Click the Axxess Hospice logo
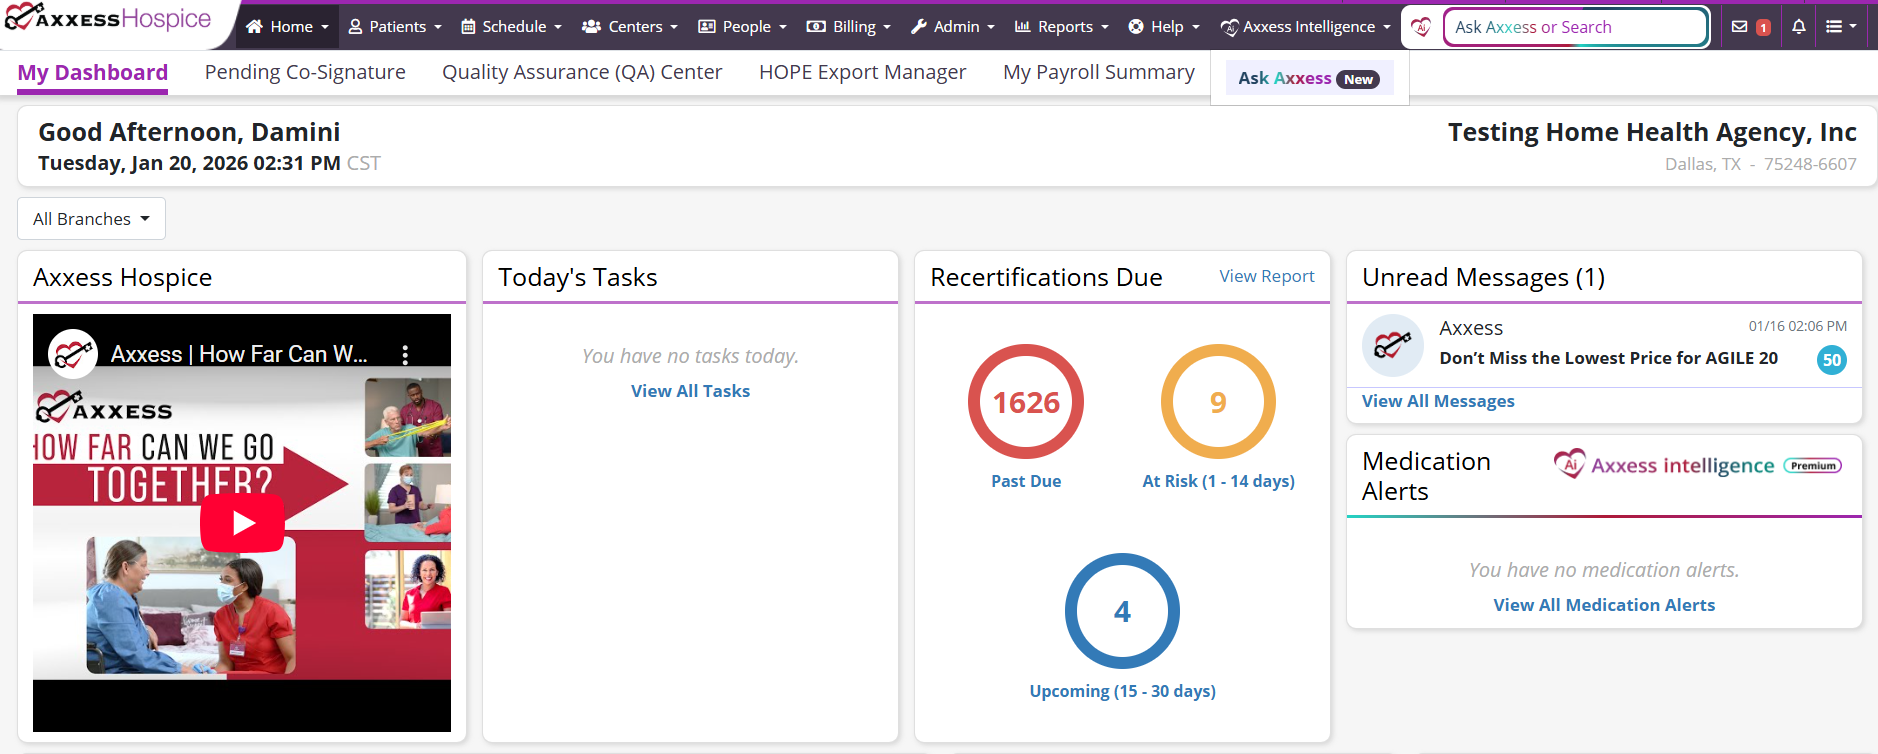This screenshot has width=1878, height=754. (108, 19)
